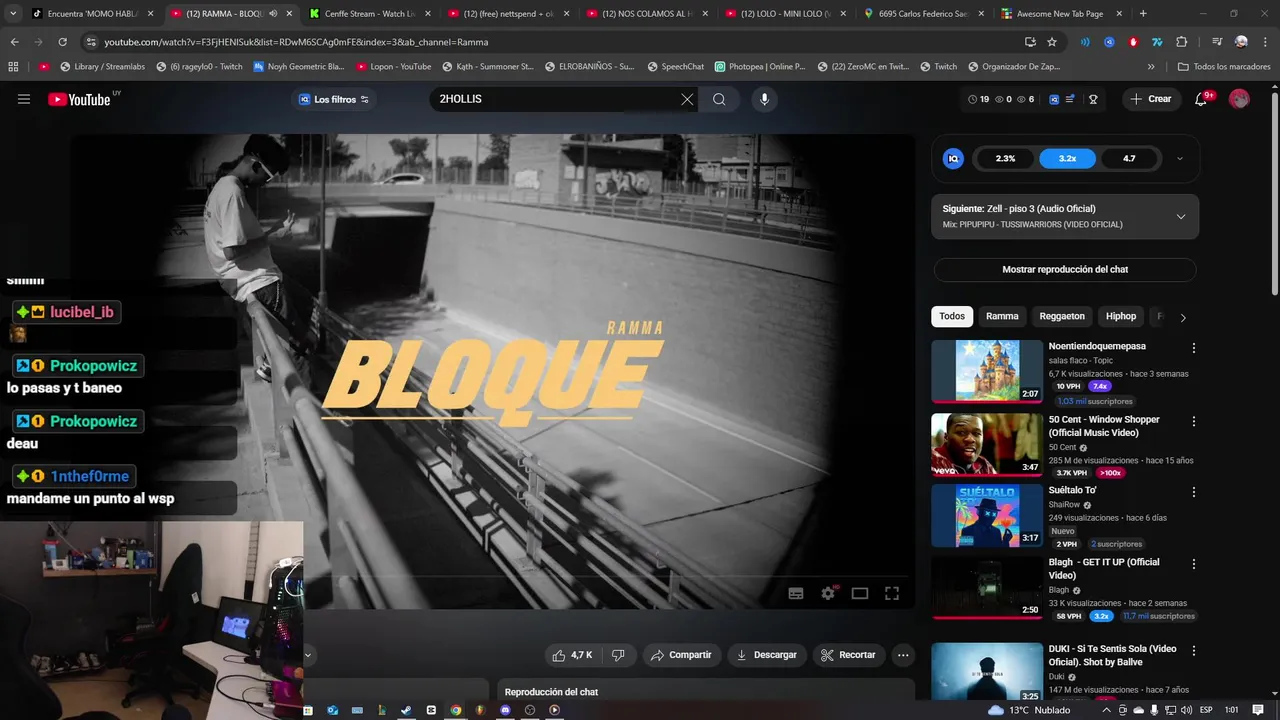Image resolution: width=1280 pixels, height=720 pixels.
Task: Install app icon in address bar
Action: (x=1030, y=42)
